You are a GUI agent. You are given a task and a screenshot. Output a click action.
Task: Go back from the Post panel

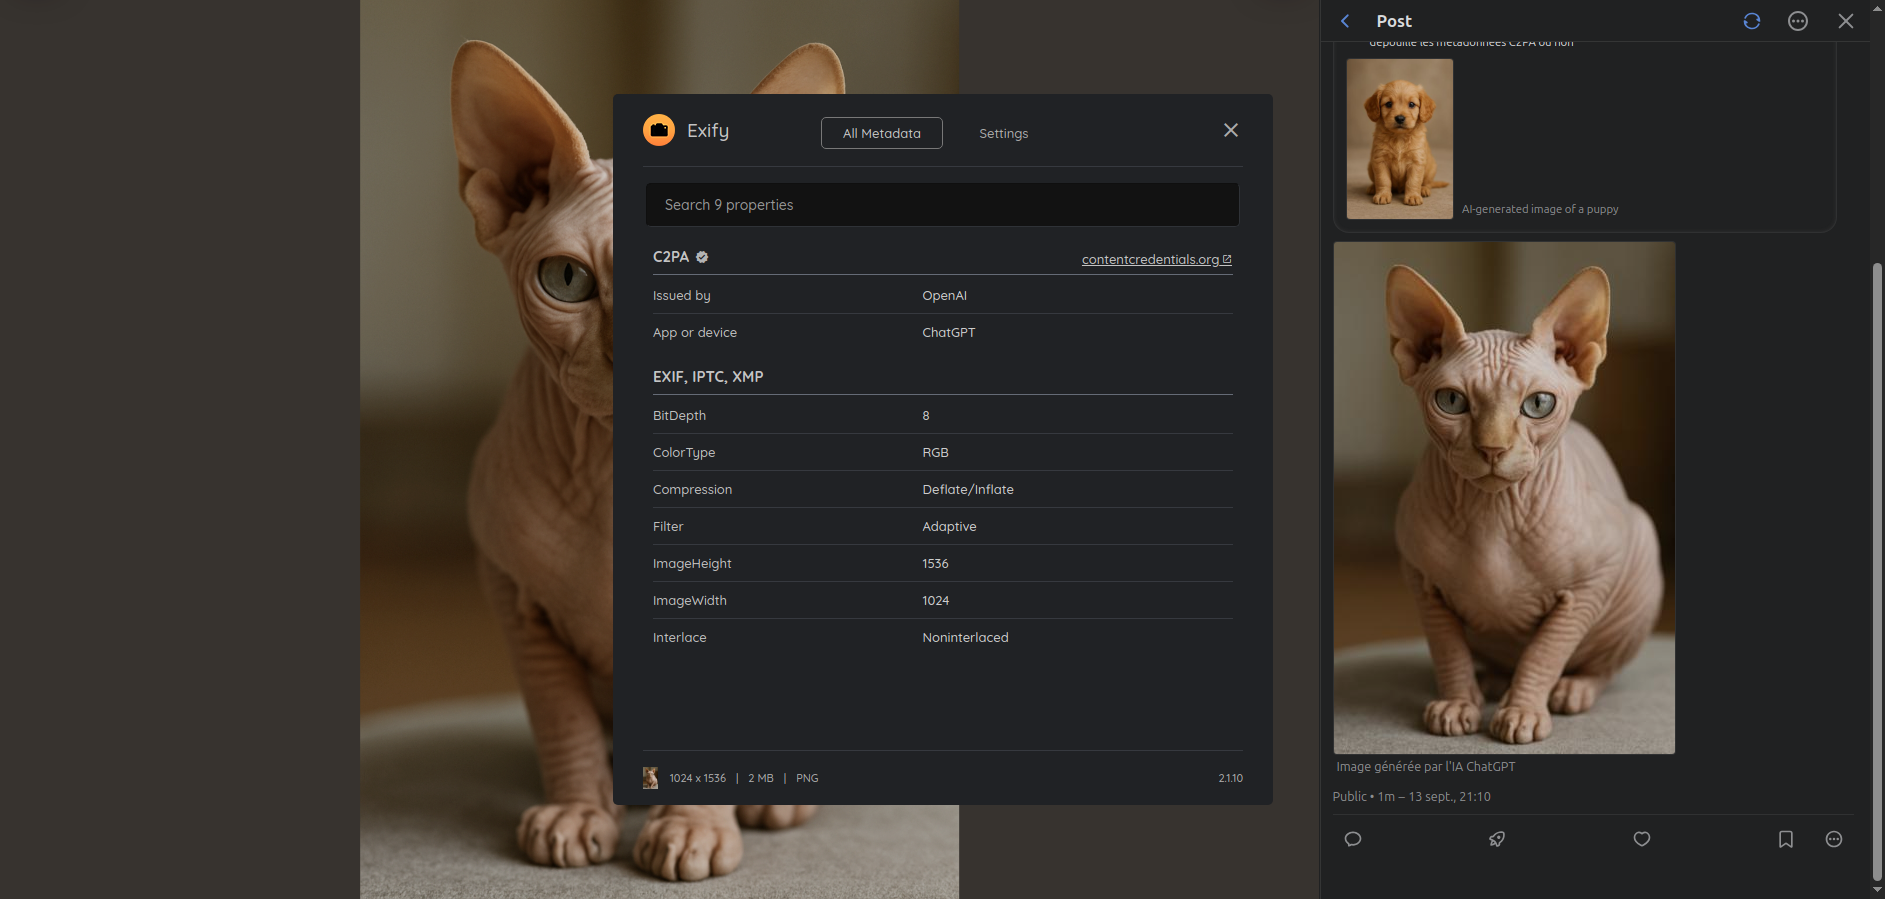1345,21
